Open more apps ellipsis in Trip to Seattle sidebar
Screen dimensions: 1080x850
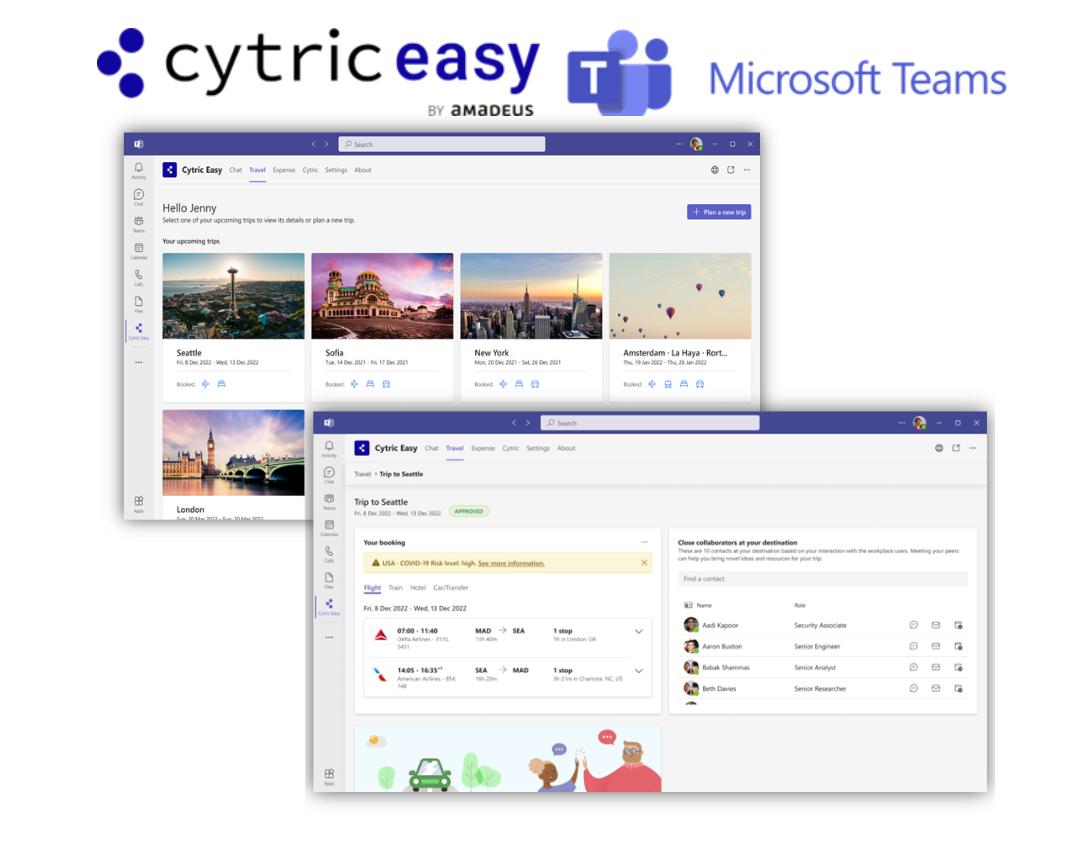pyautogui.click(x=329, y=638)
